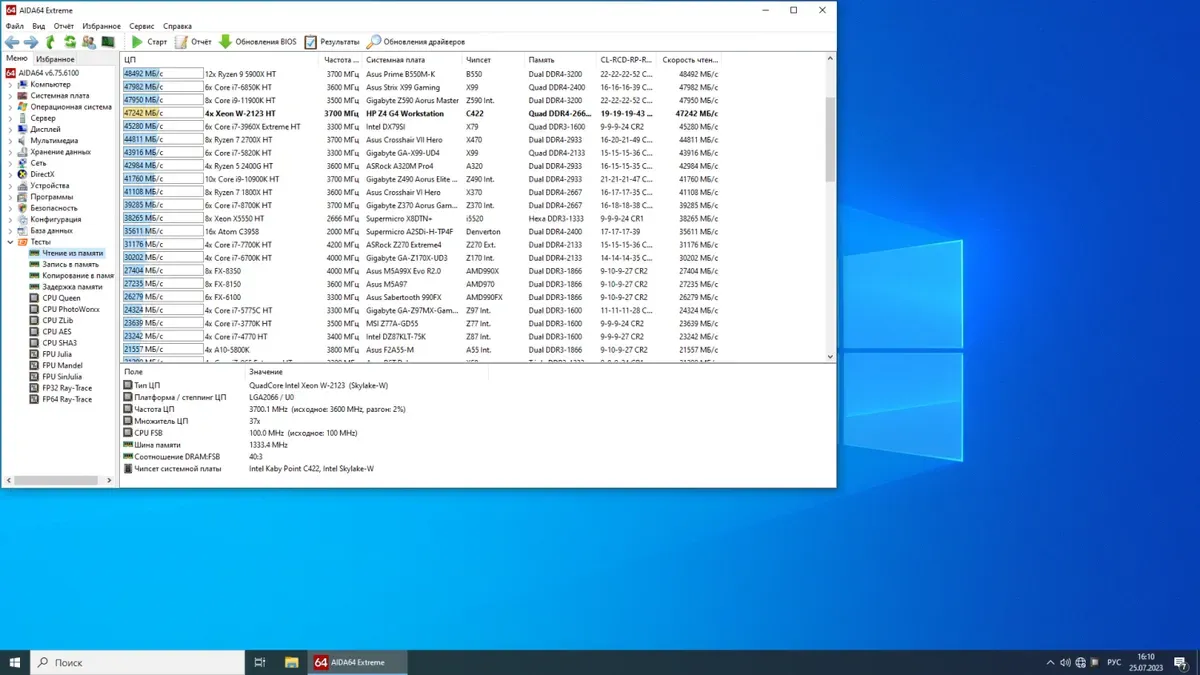The image size is (1200, 675).
Task: Select the CPU Queen benchmark
Action: tap(61, 298)
